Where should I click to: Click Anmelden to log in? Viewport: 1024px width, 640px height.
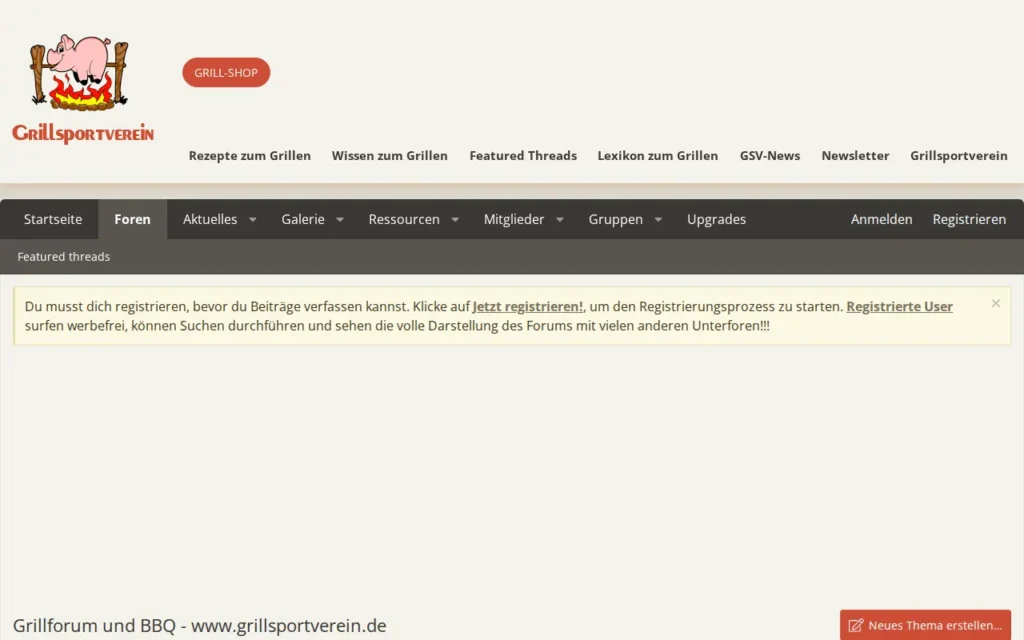(x=881, y=219)
